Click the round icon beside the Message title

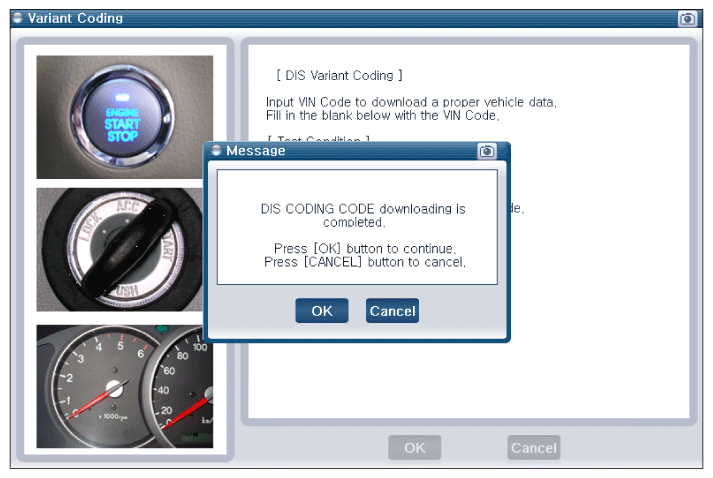[216, 150]
